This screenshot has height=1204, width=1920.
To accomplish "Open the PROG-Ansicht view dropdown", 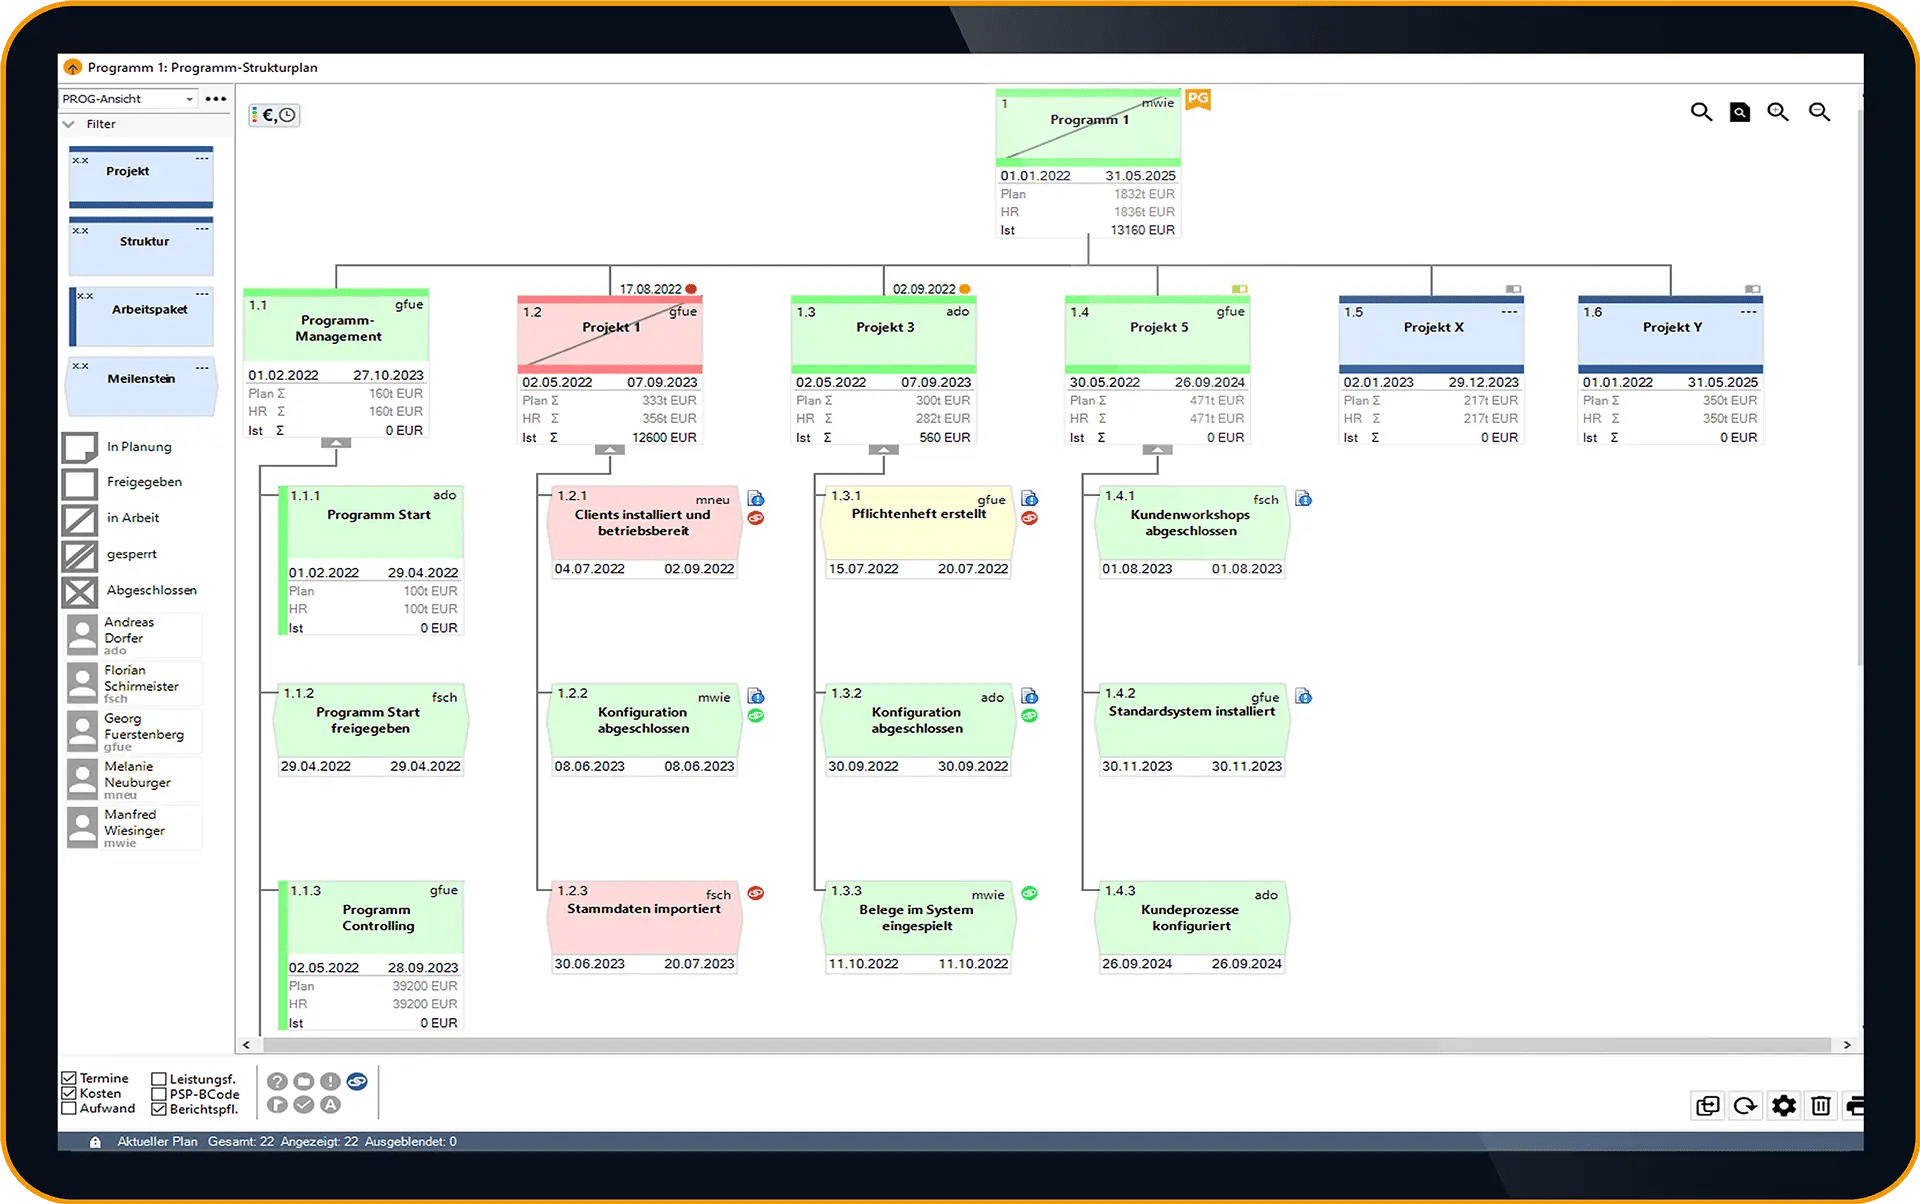I will click(x=128, y=99).
